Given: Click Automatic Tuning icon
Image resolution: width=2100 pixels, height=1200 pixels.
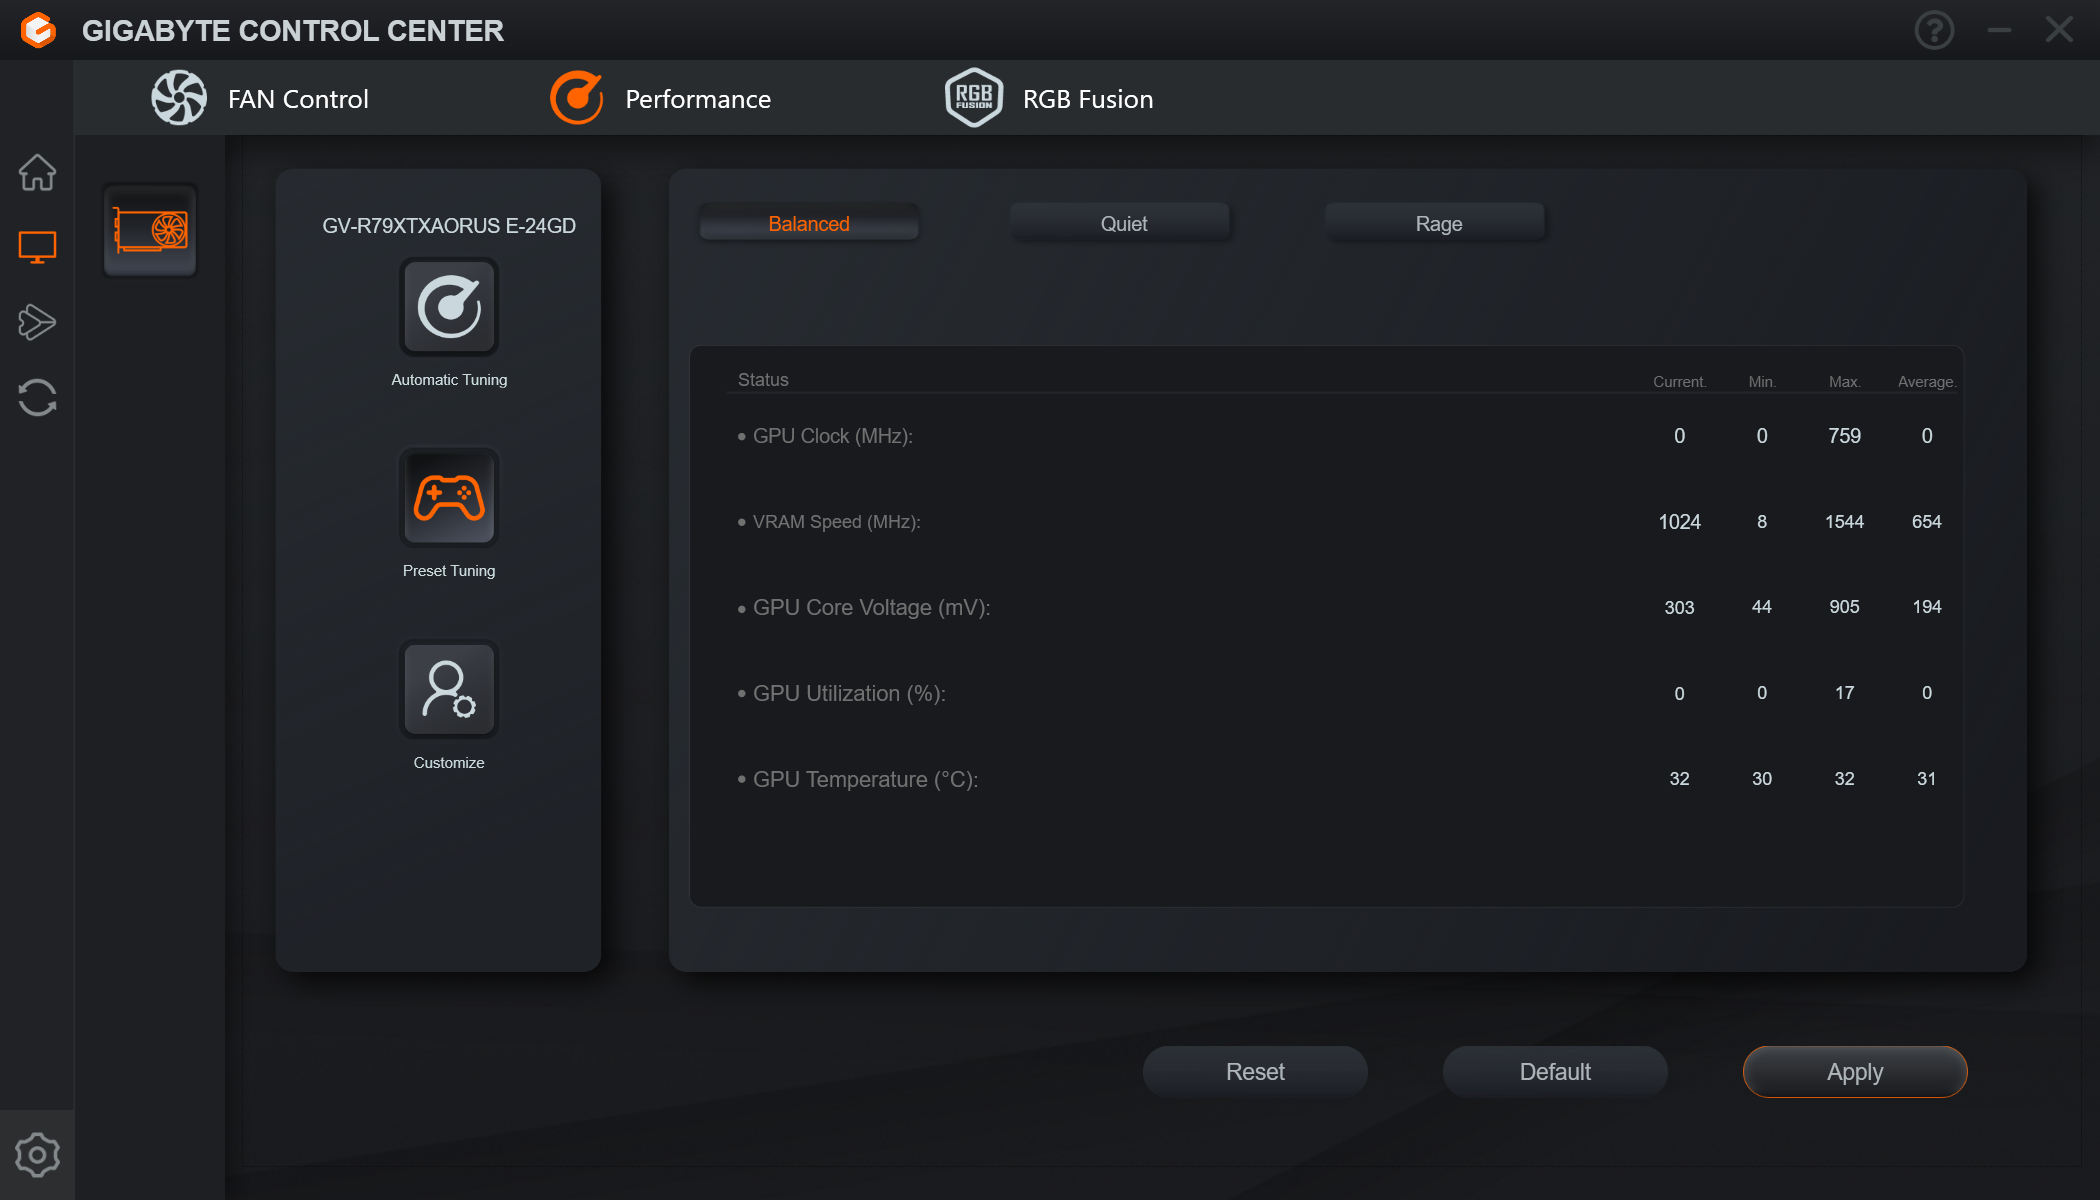Looking at the screenshot, I should 449,307.
